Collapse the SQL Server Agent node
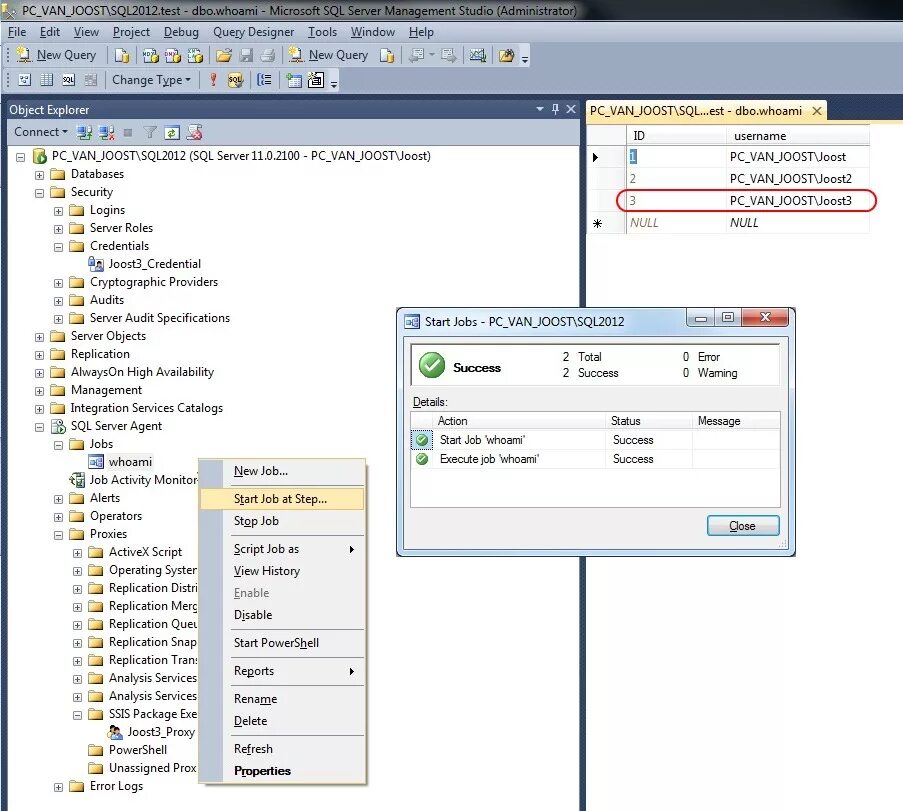The width and height of the screenshot is (903, 811). coord(39,427)
